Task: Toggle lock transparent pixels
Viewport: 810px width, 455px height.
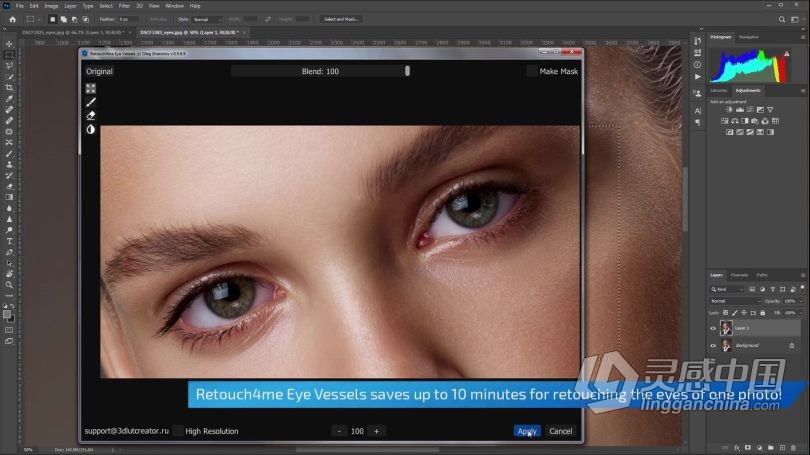Action: pos(725,313)
